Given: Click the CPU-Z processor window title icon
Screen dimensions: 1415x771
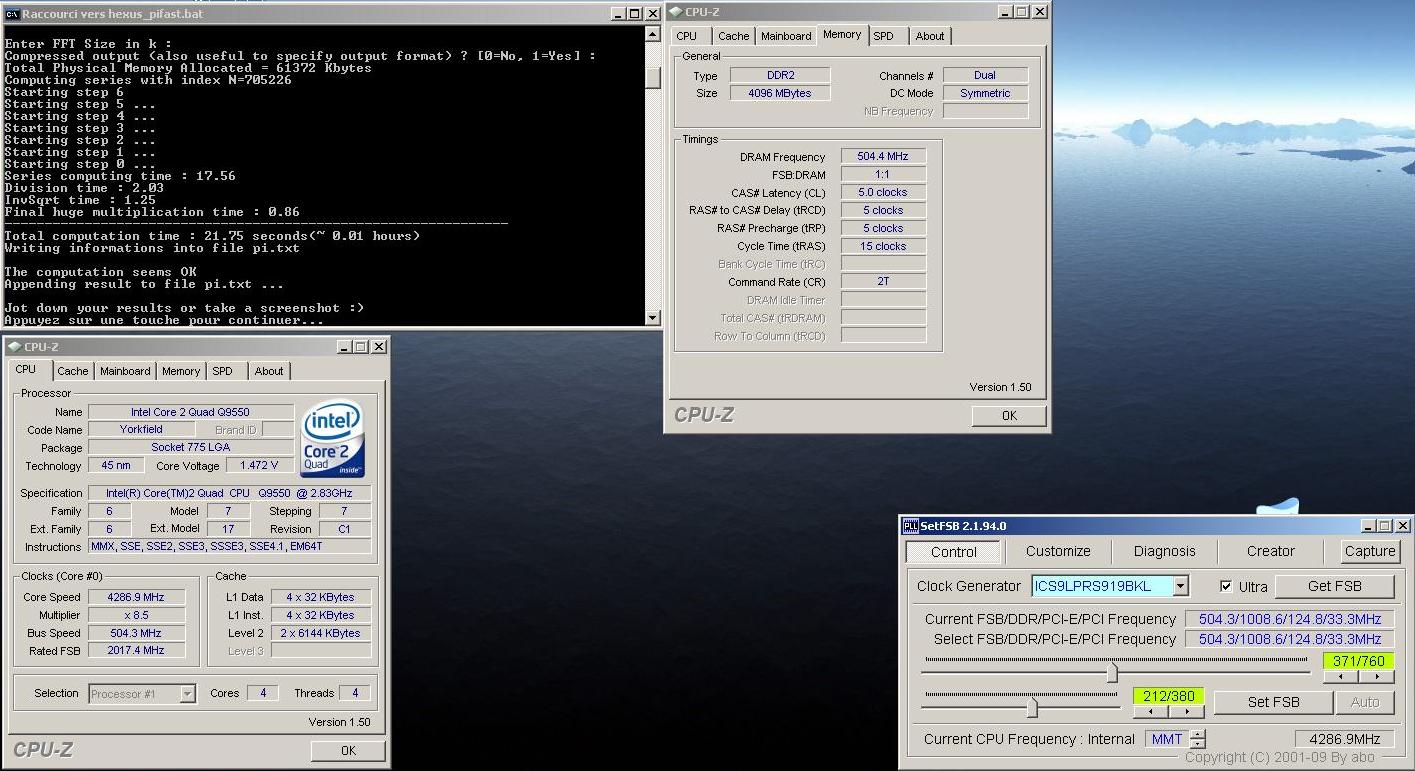Looking at the screenshot, I should point(15,347).
